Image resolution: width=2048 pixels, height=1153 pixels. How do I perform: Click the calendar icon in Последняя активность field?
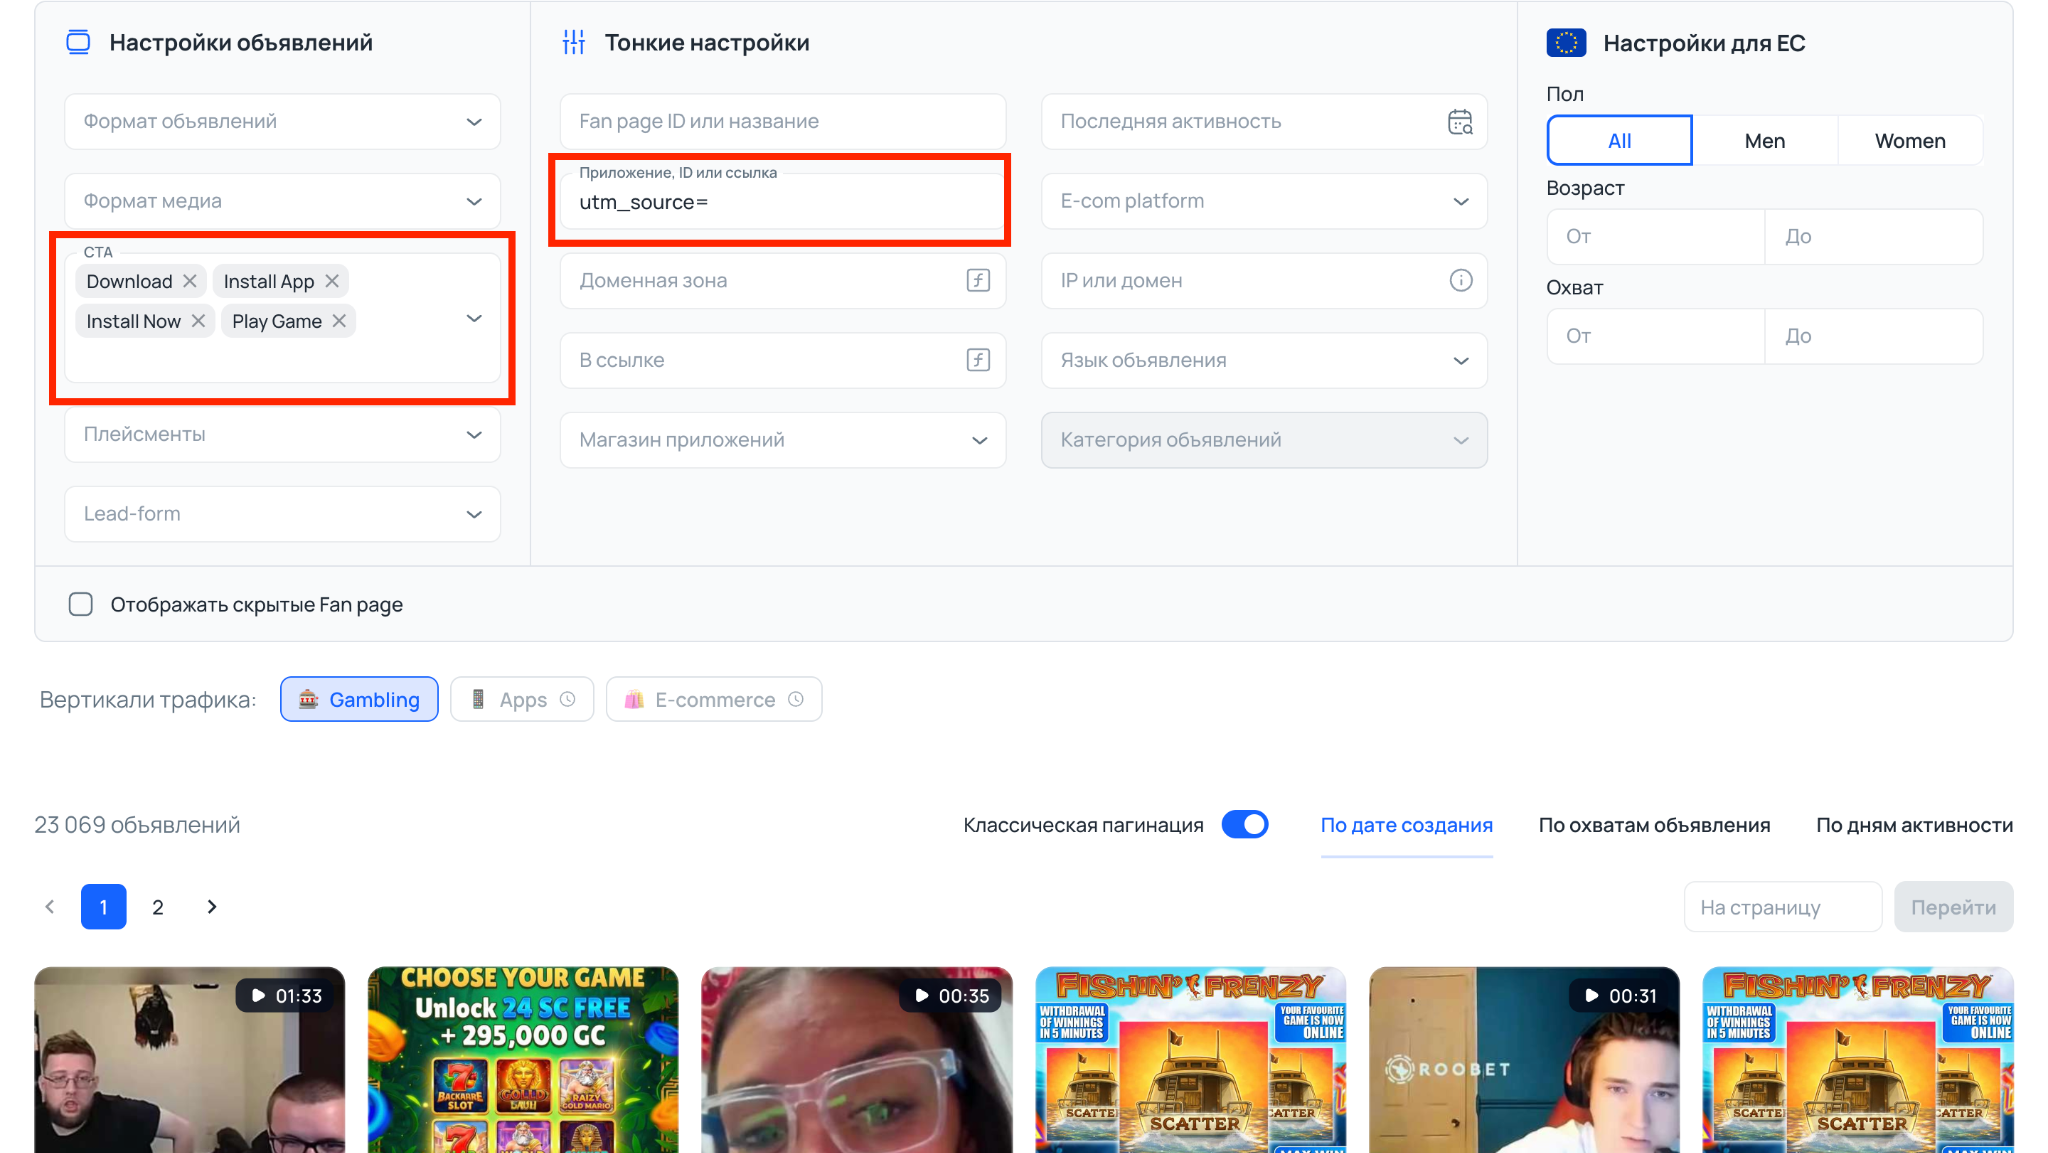[1461, 121]
